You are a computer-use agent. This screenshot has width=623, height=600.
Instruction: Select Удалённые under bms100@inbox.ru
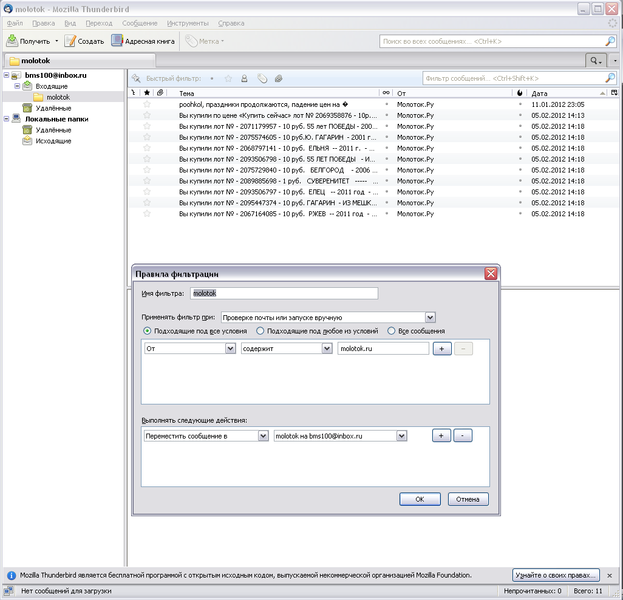[x=53, y=108]
